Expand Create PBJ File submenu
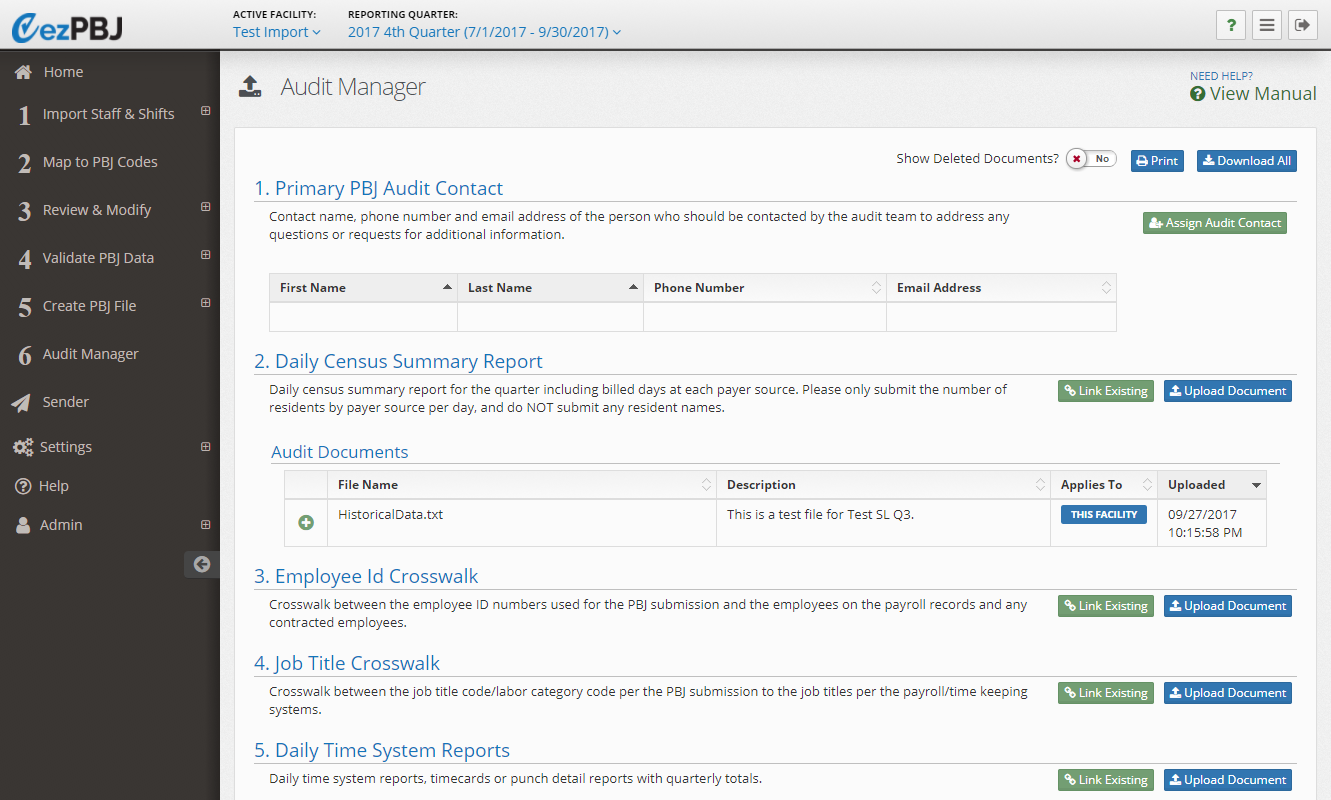Viewport: 1331px width, 800px height. pos(205,303)
